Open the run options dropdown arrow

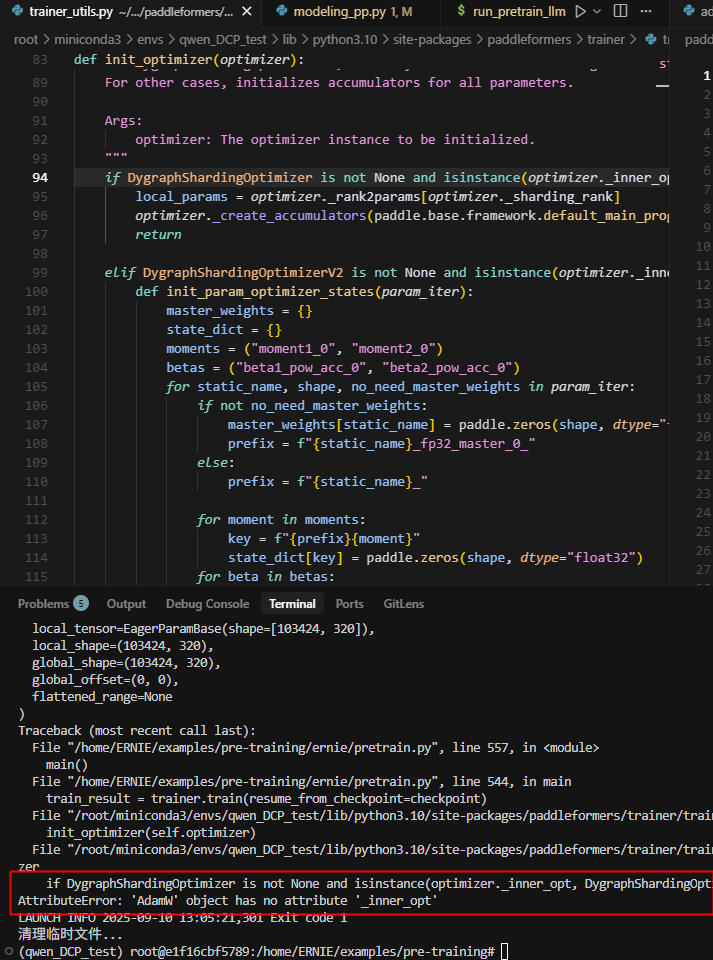point(598,12)
